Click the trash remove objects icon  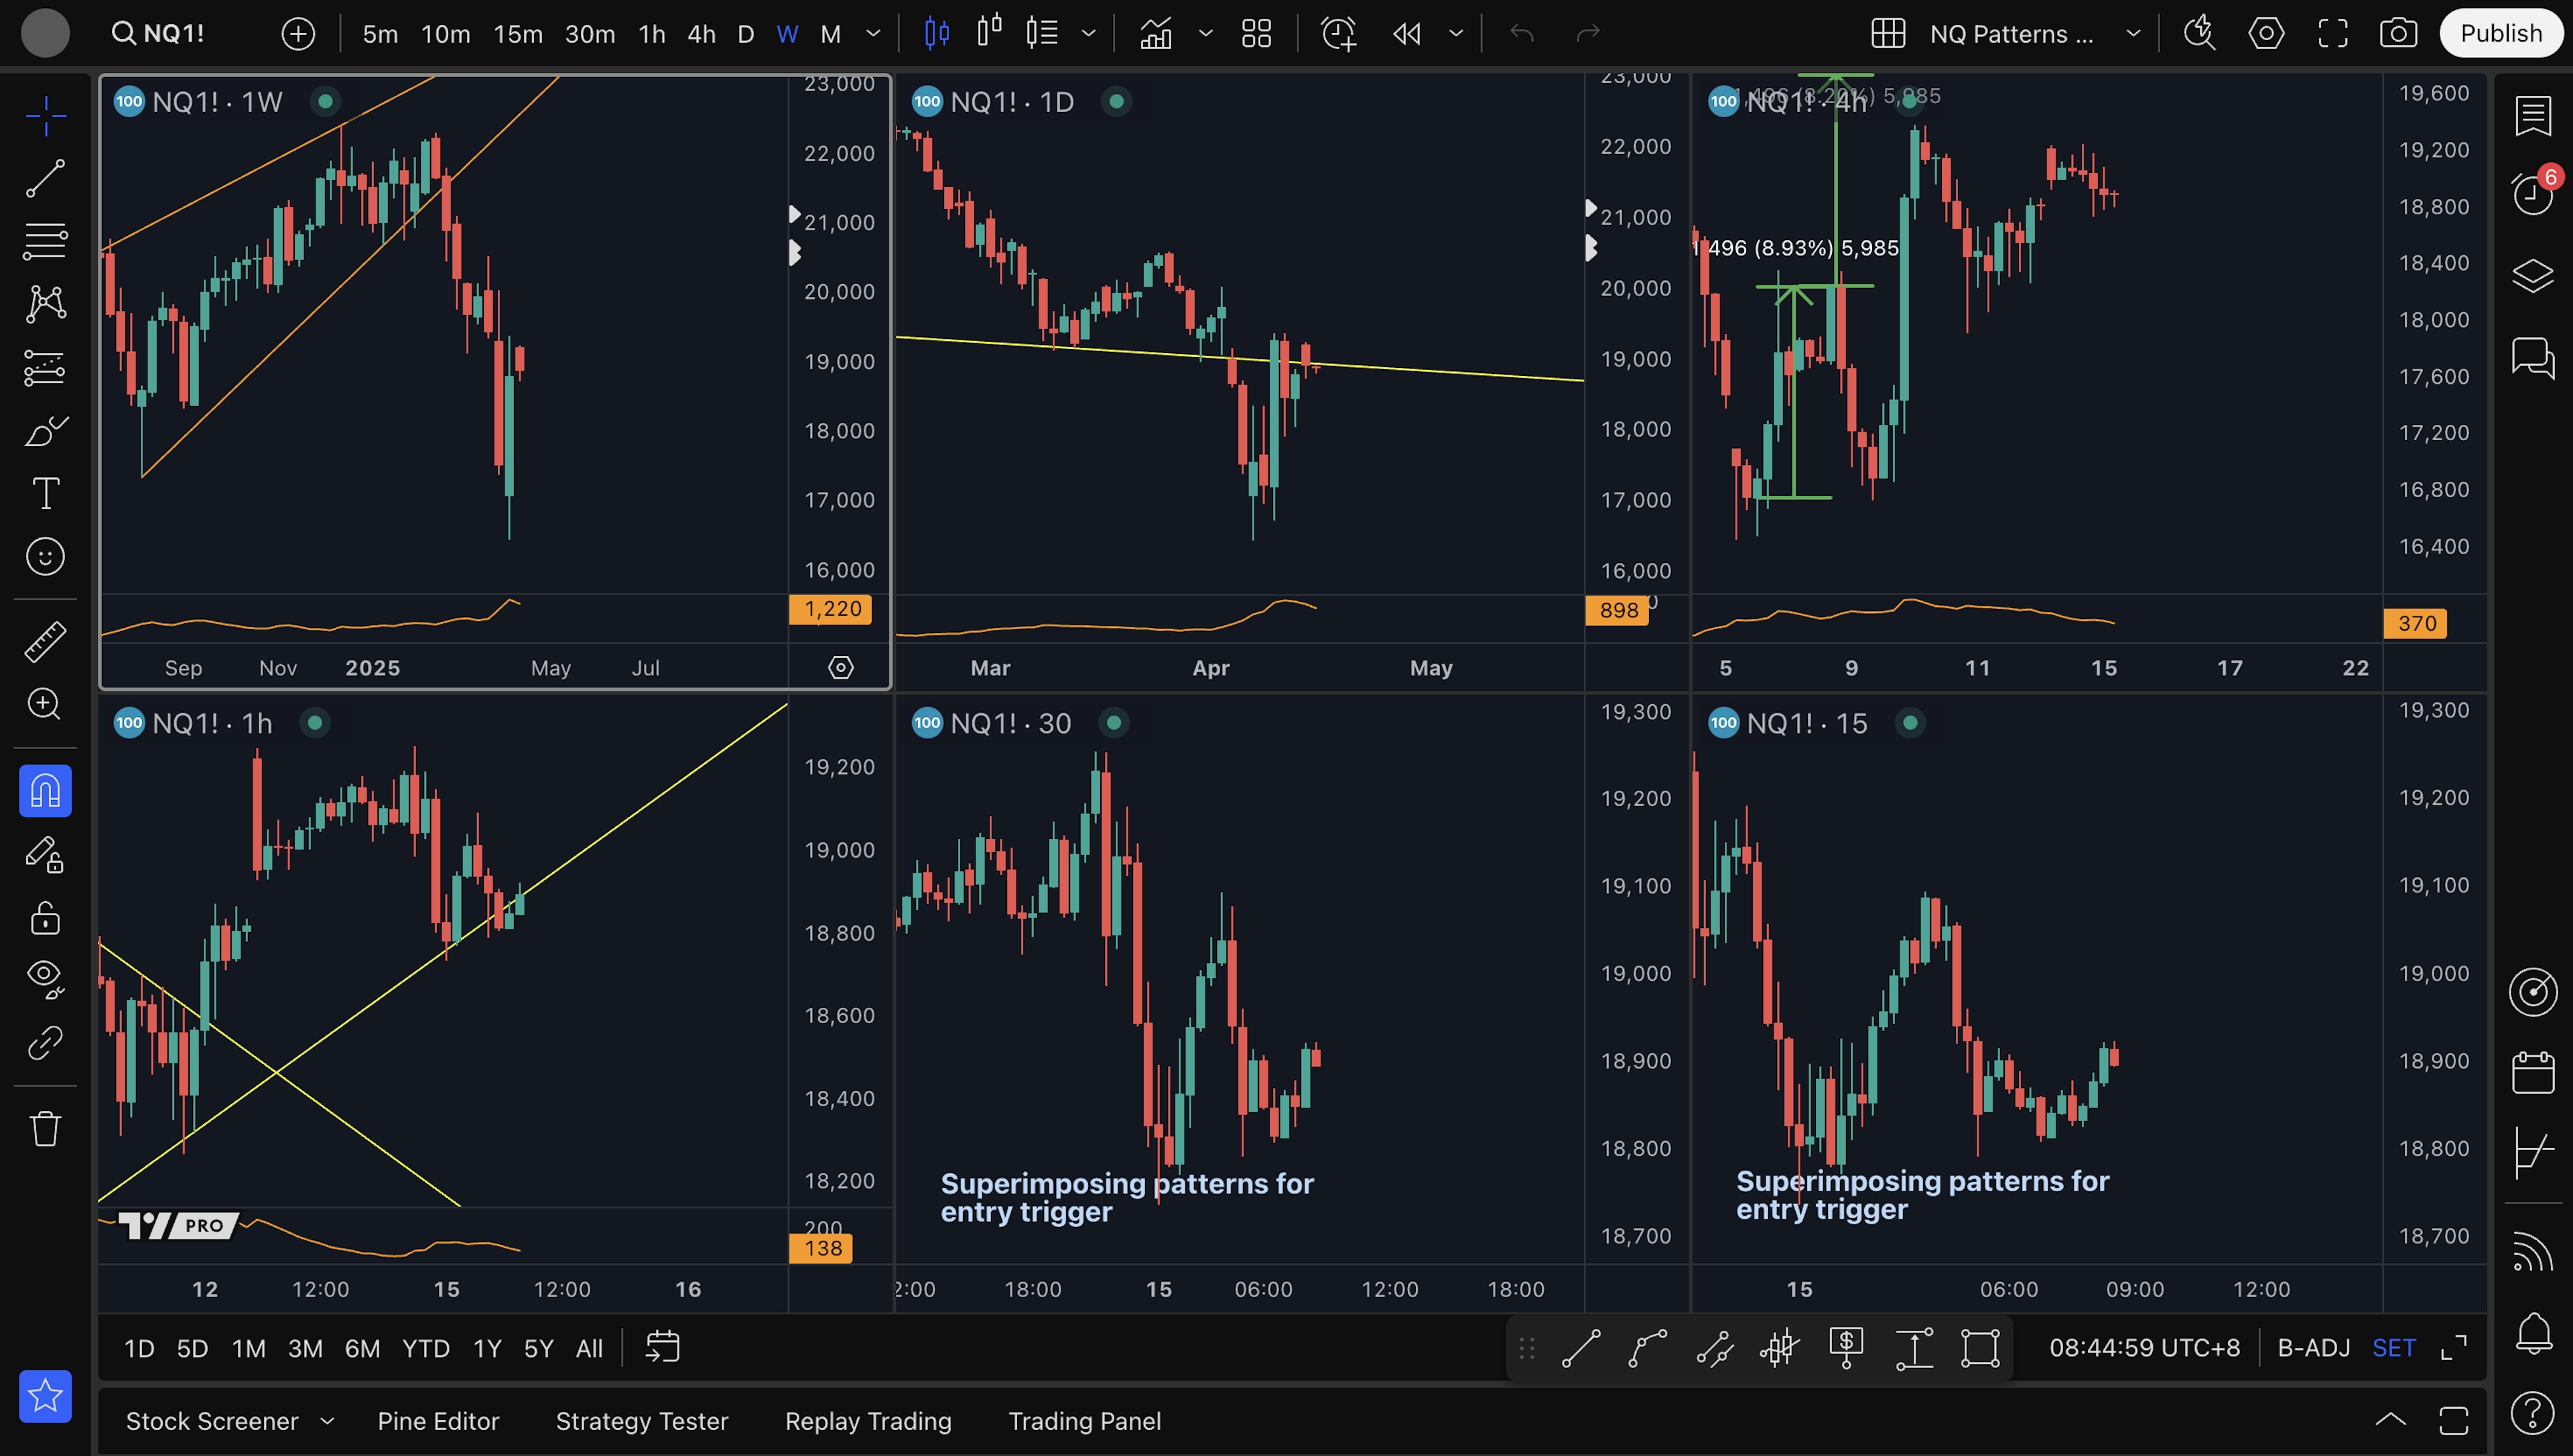(45, 1129)
